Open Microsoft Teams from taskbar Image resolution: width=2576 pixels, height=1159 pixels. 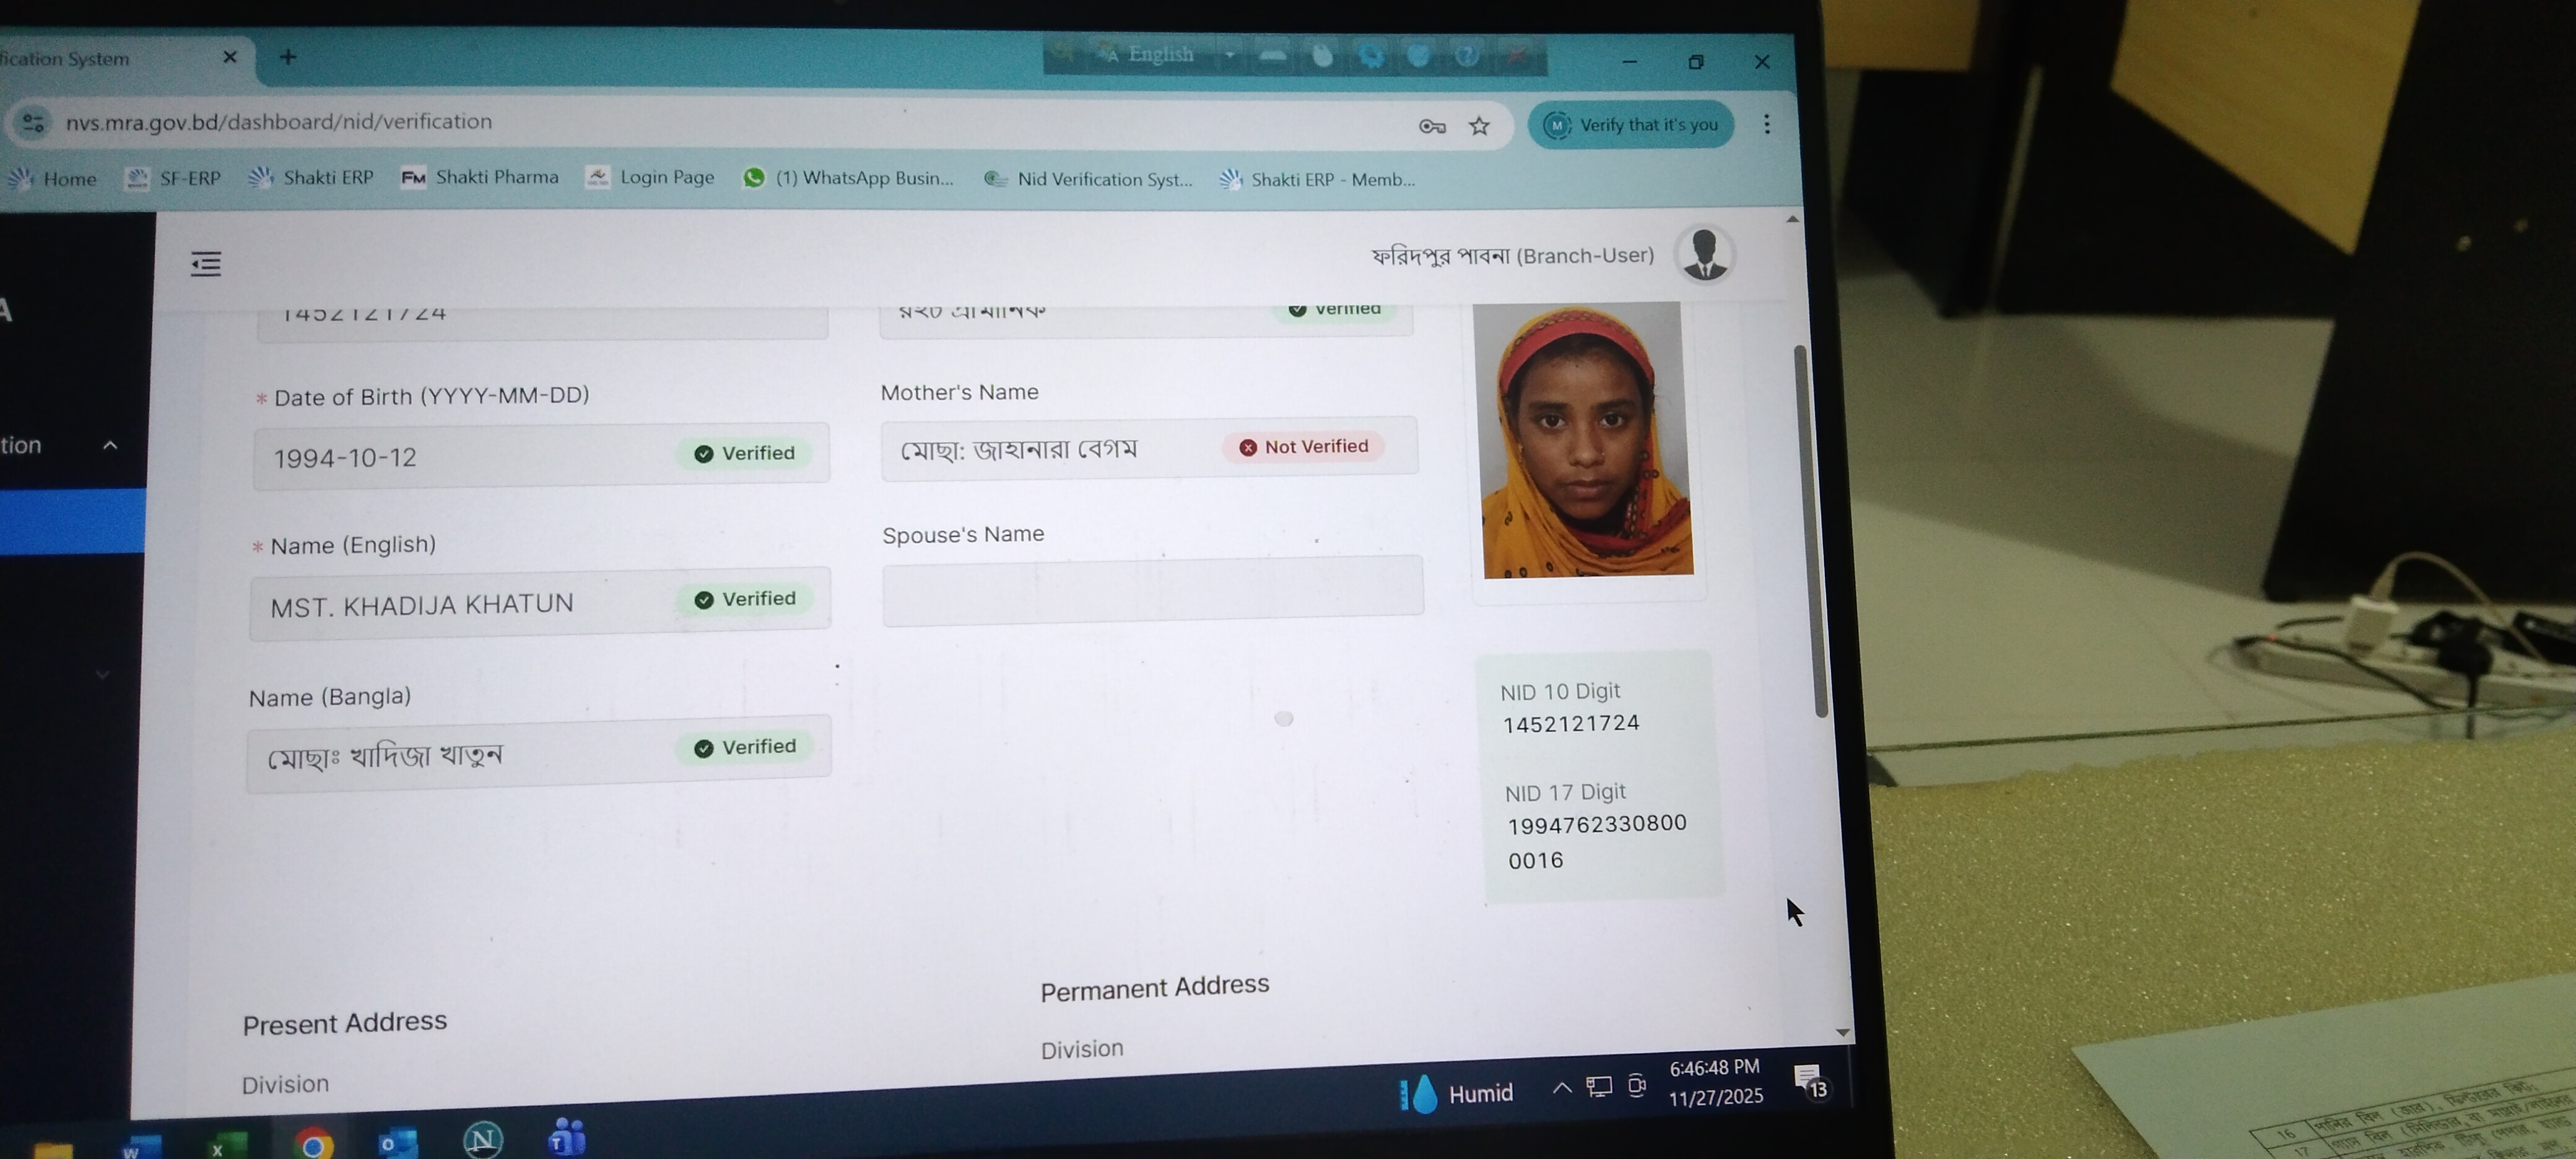[567, 1138]
